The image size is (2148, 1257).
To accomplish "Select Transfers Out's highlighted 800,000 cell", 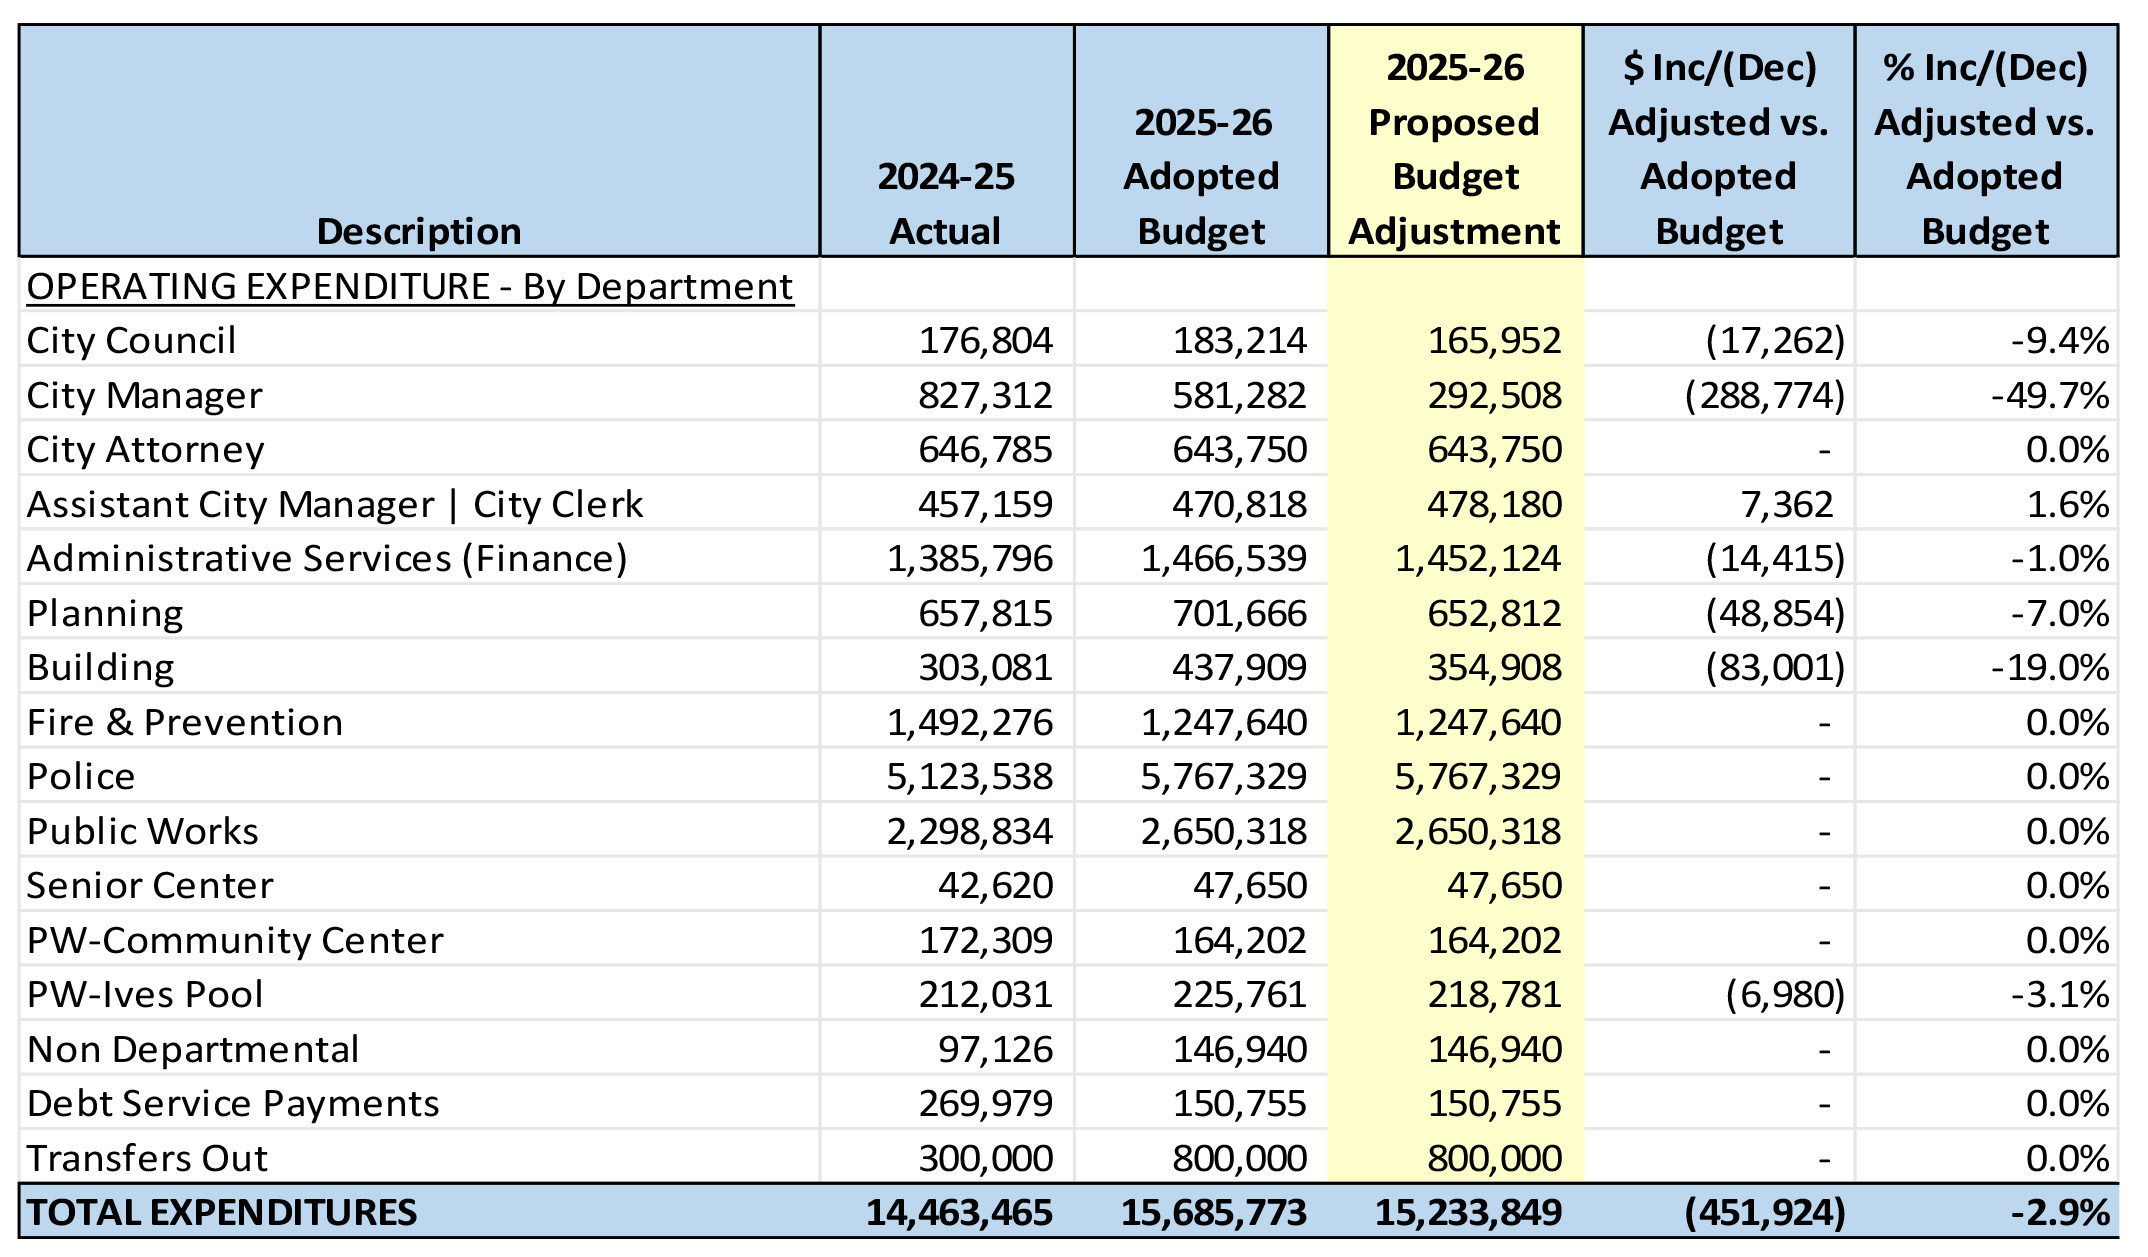I will tap(1494, 1159).
